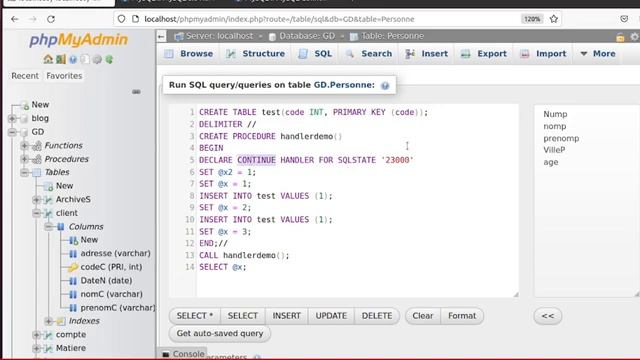This screenshot has width=640, height=360.
Task: Collapse the GD database node
Action: click(12, 132)
